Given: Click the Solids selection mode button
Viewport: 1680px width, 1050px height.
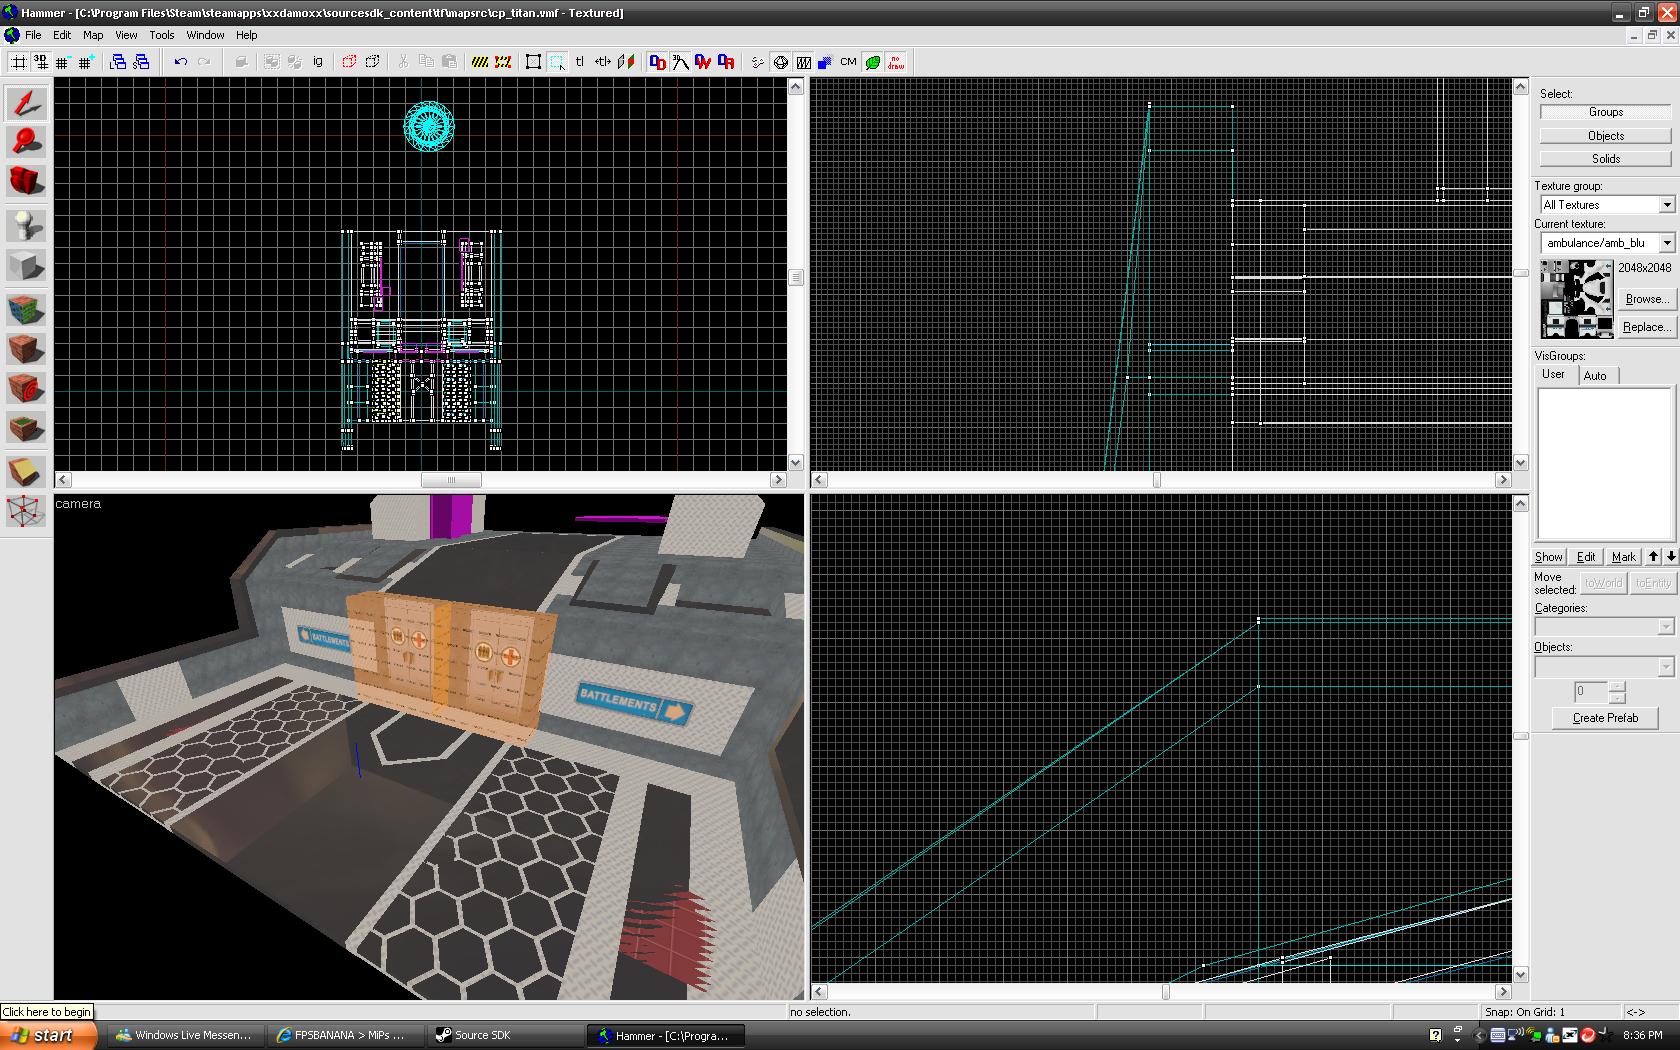Looking at the screenshot, I should [1605, 159].
